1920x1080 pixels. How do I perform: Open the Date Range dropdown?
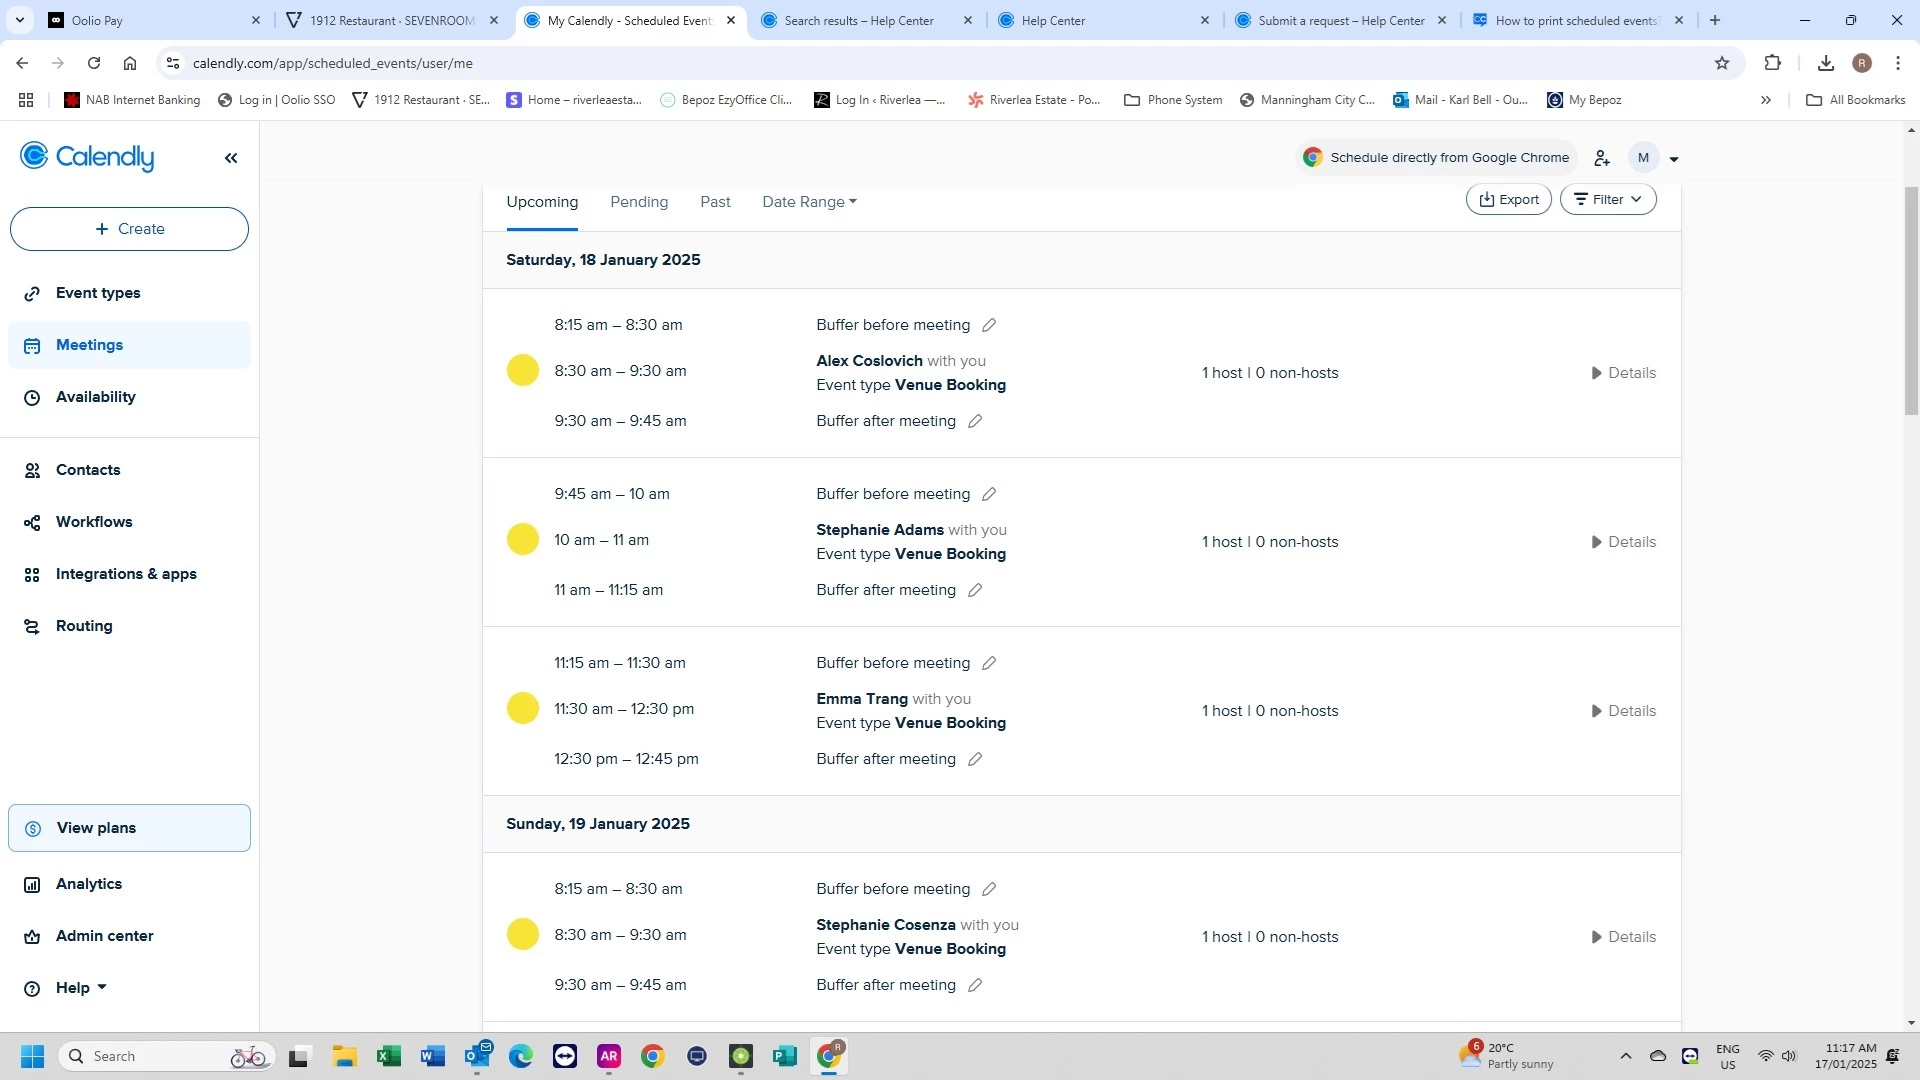[809, 202]
